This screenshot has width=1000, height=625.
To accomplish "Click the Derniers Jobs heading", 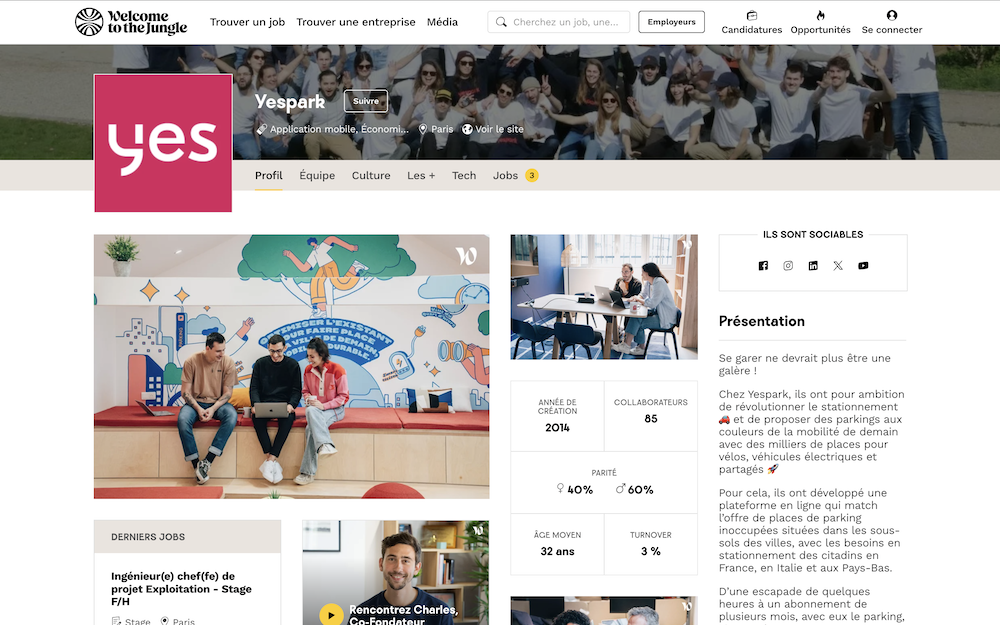I will click(148, 537).
